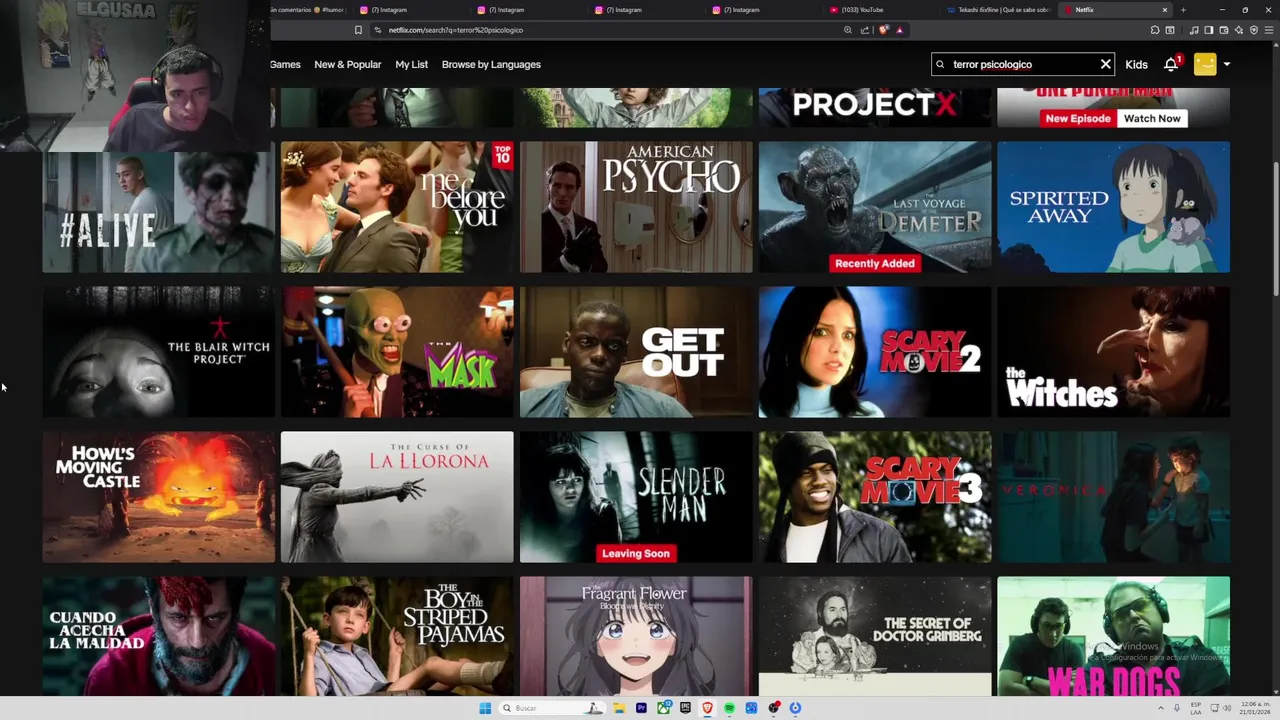Open Windows Start menu
This screenshot has width=1280, height=720.
(485, 708)
